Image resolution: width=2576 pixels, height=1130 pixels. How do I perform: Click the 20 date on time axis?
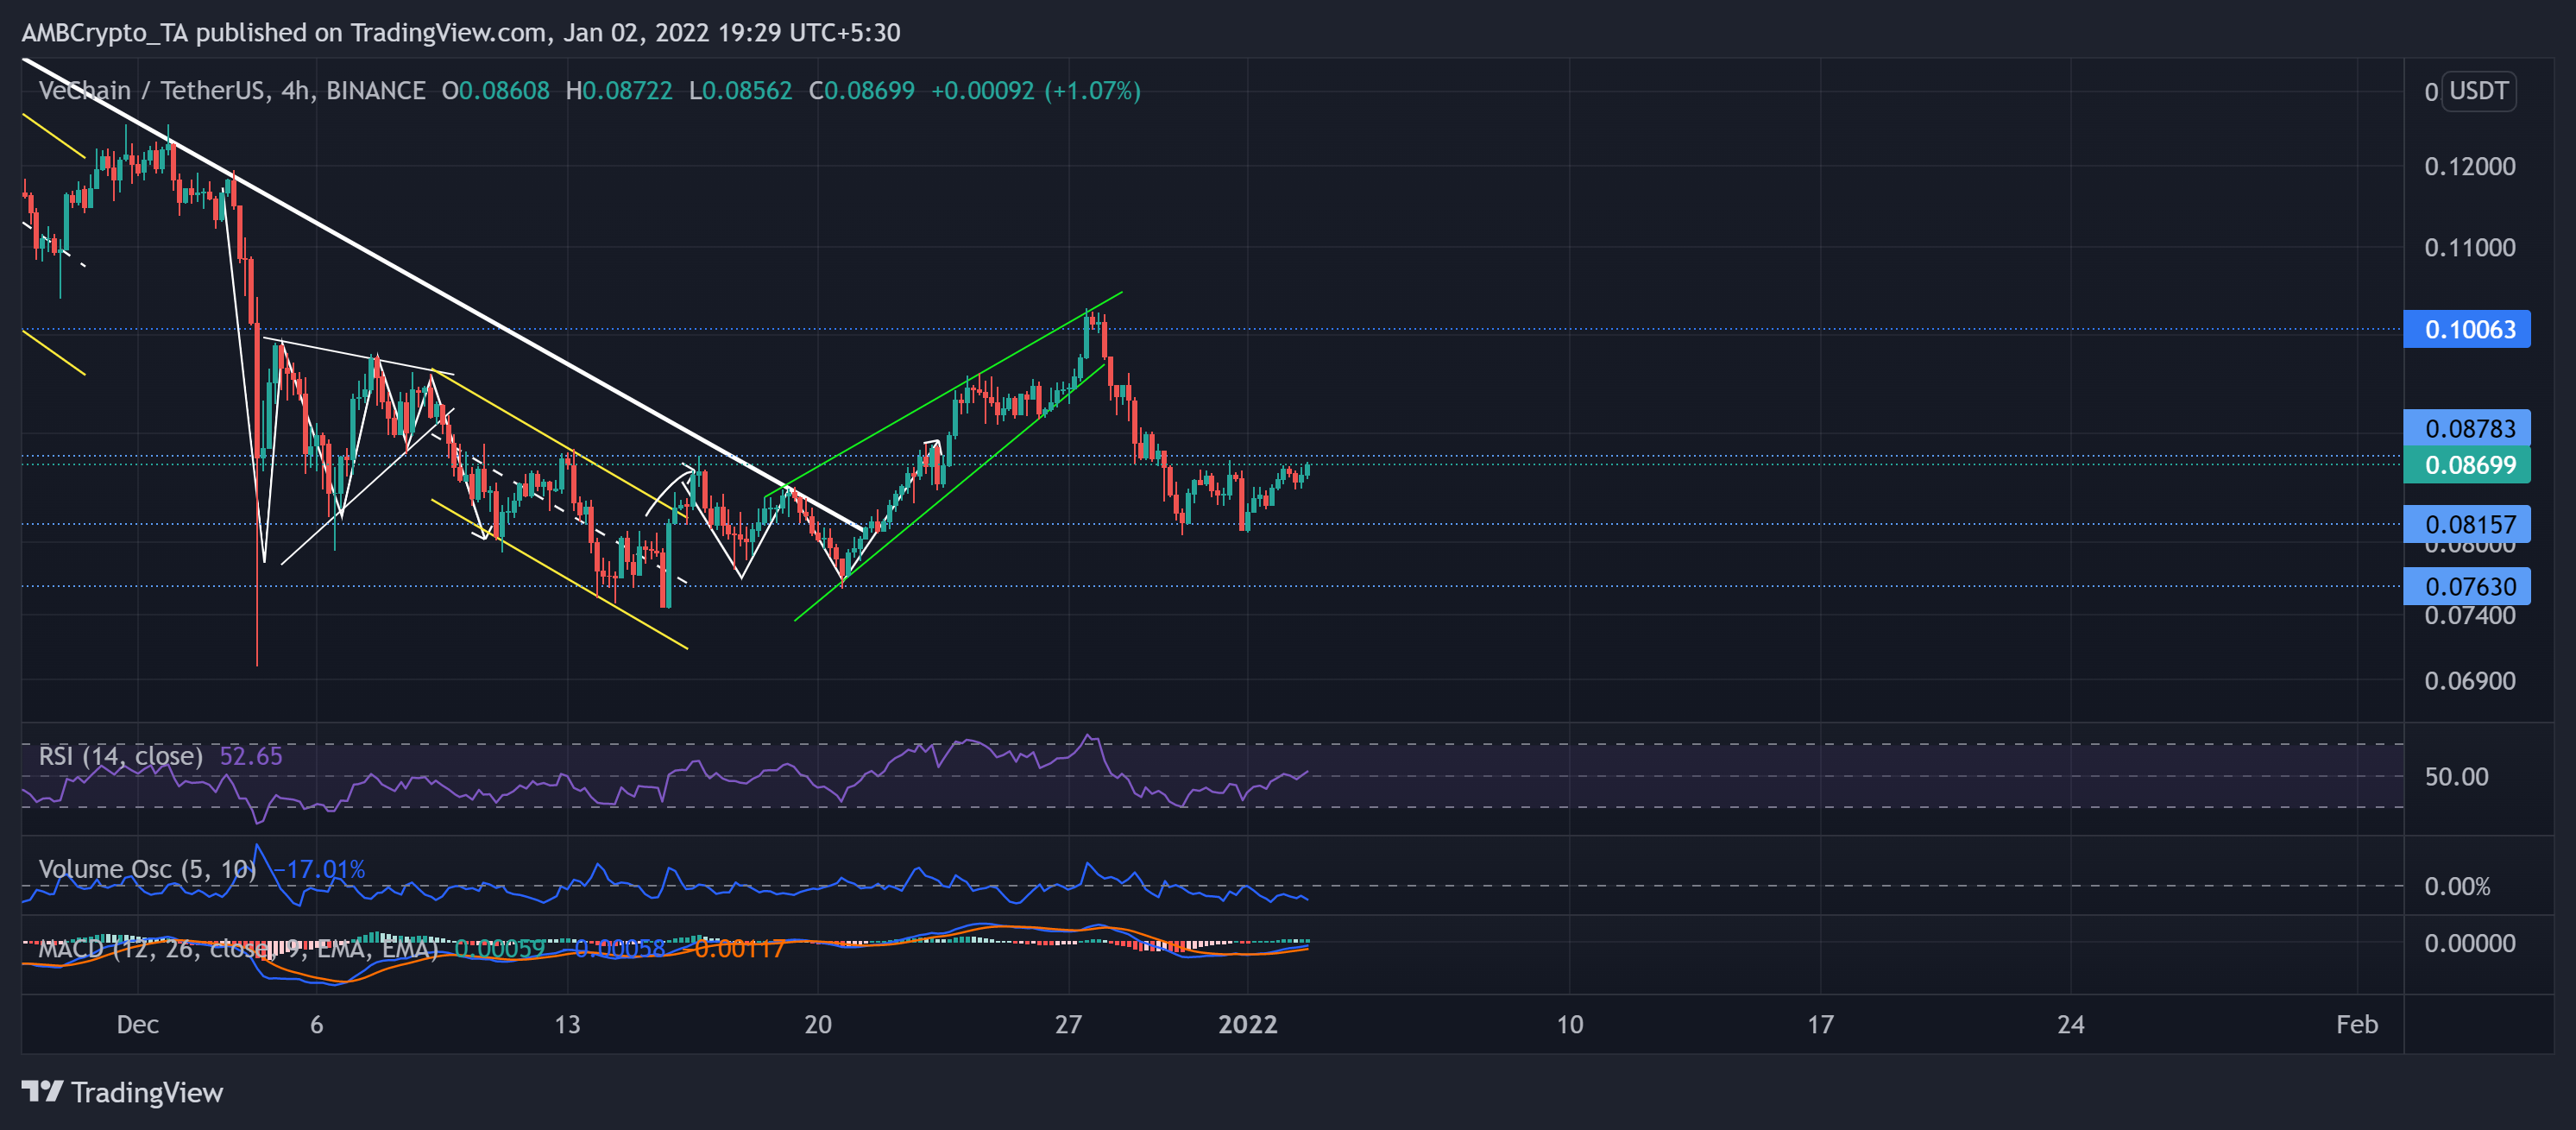(818, 1024)
